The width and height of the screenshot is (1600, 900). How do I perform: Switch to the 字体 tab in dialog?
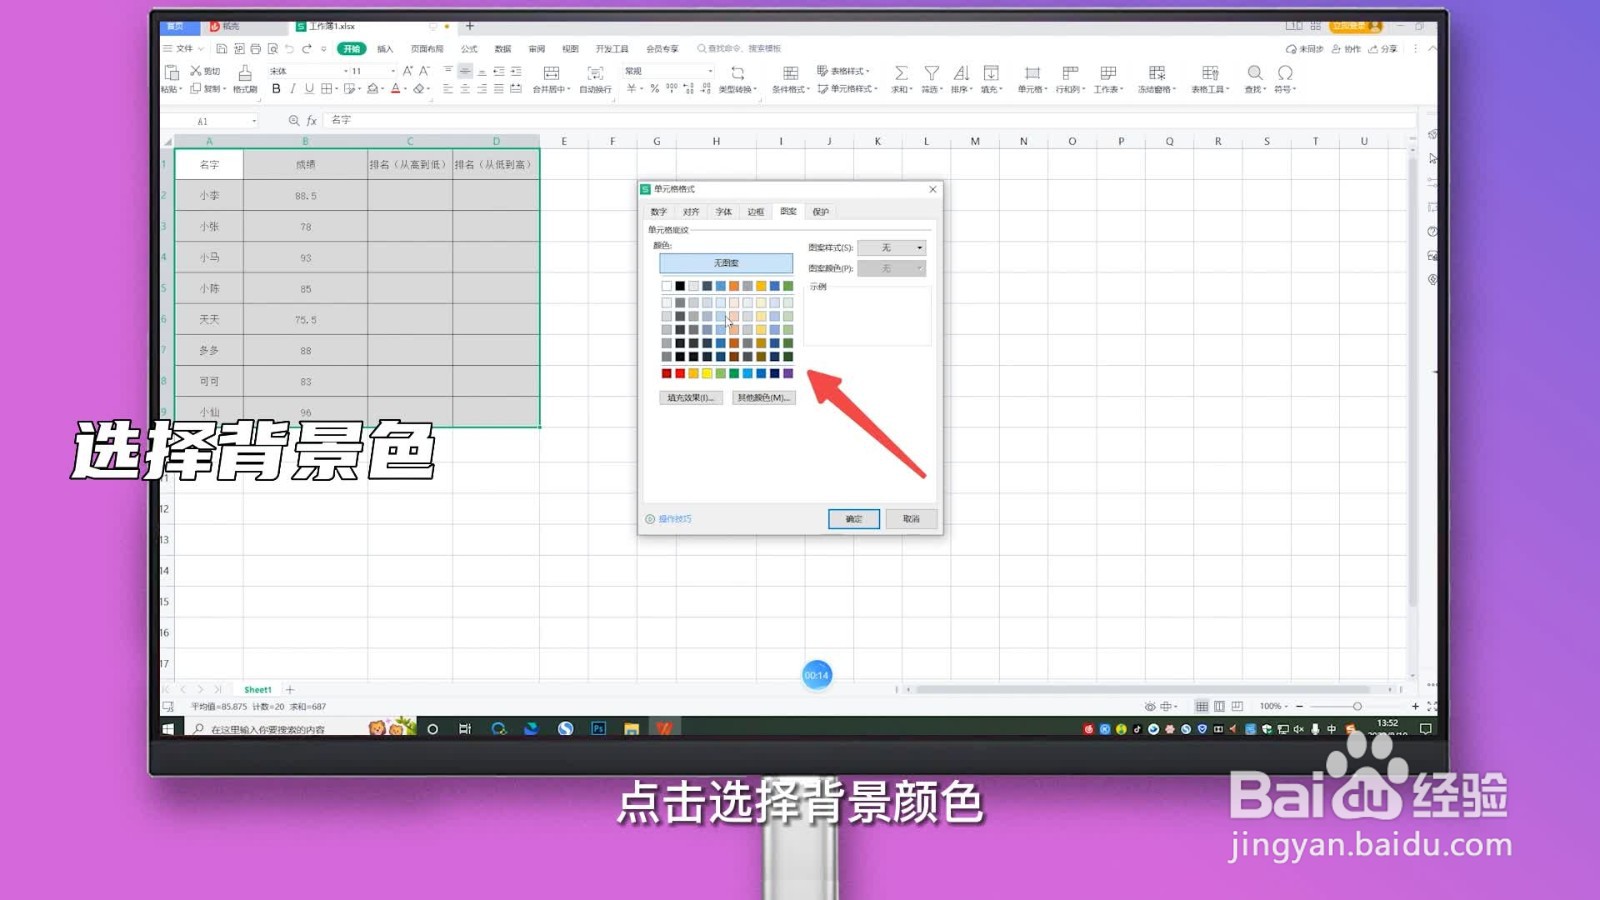click(x=723, y=212)
